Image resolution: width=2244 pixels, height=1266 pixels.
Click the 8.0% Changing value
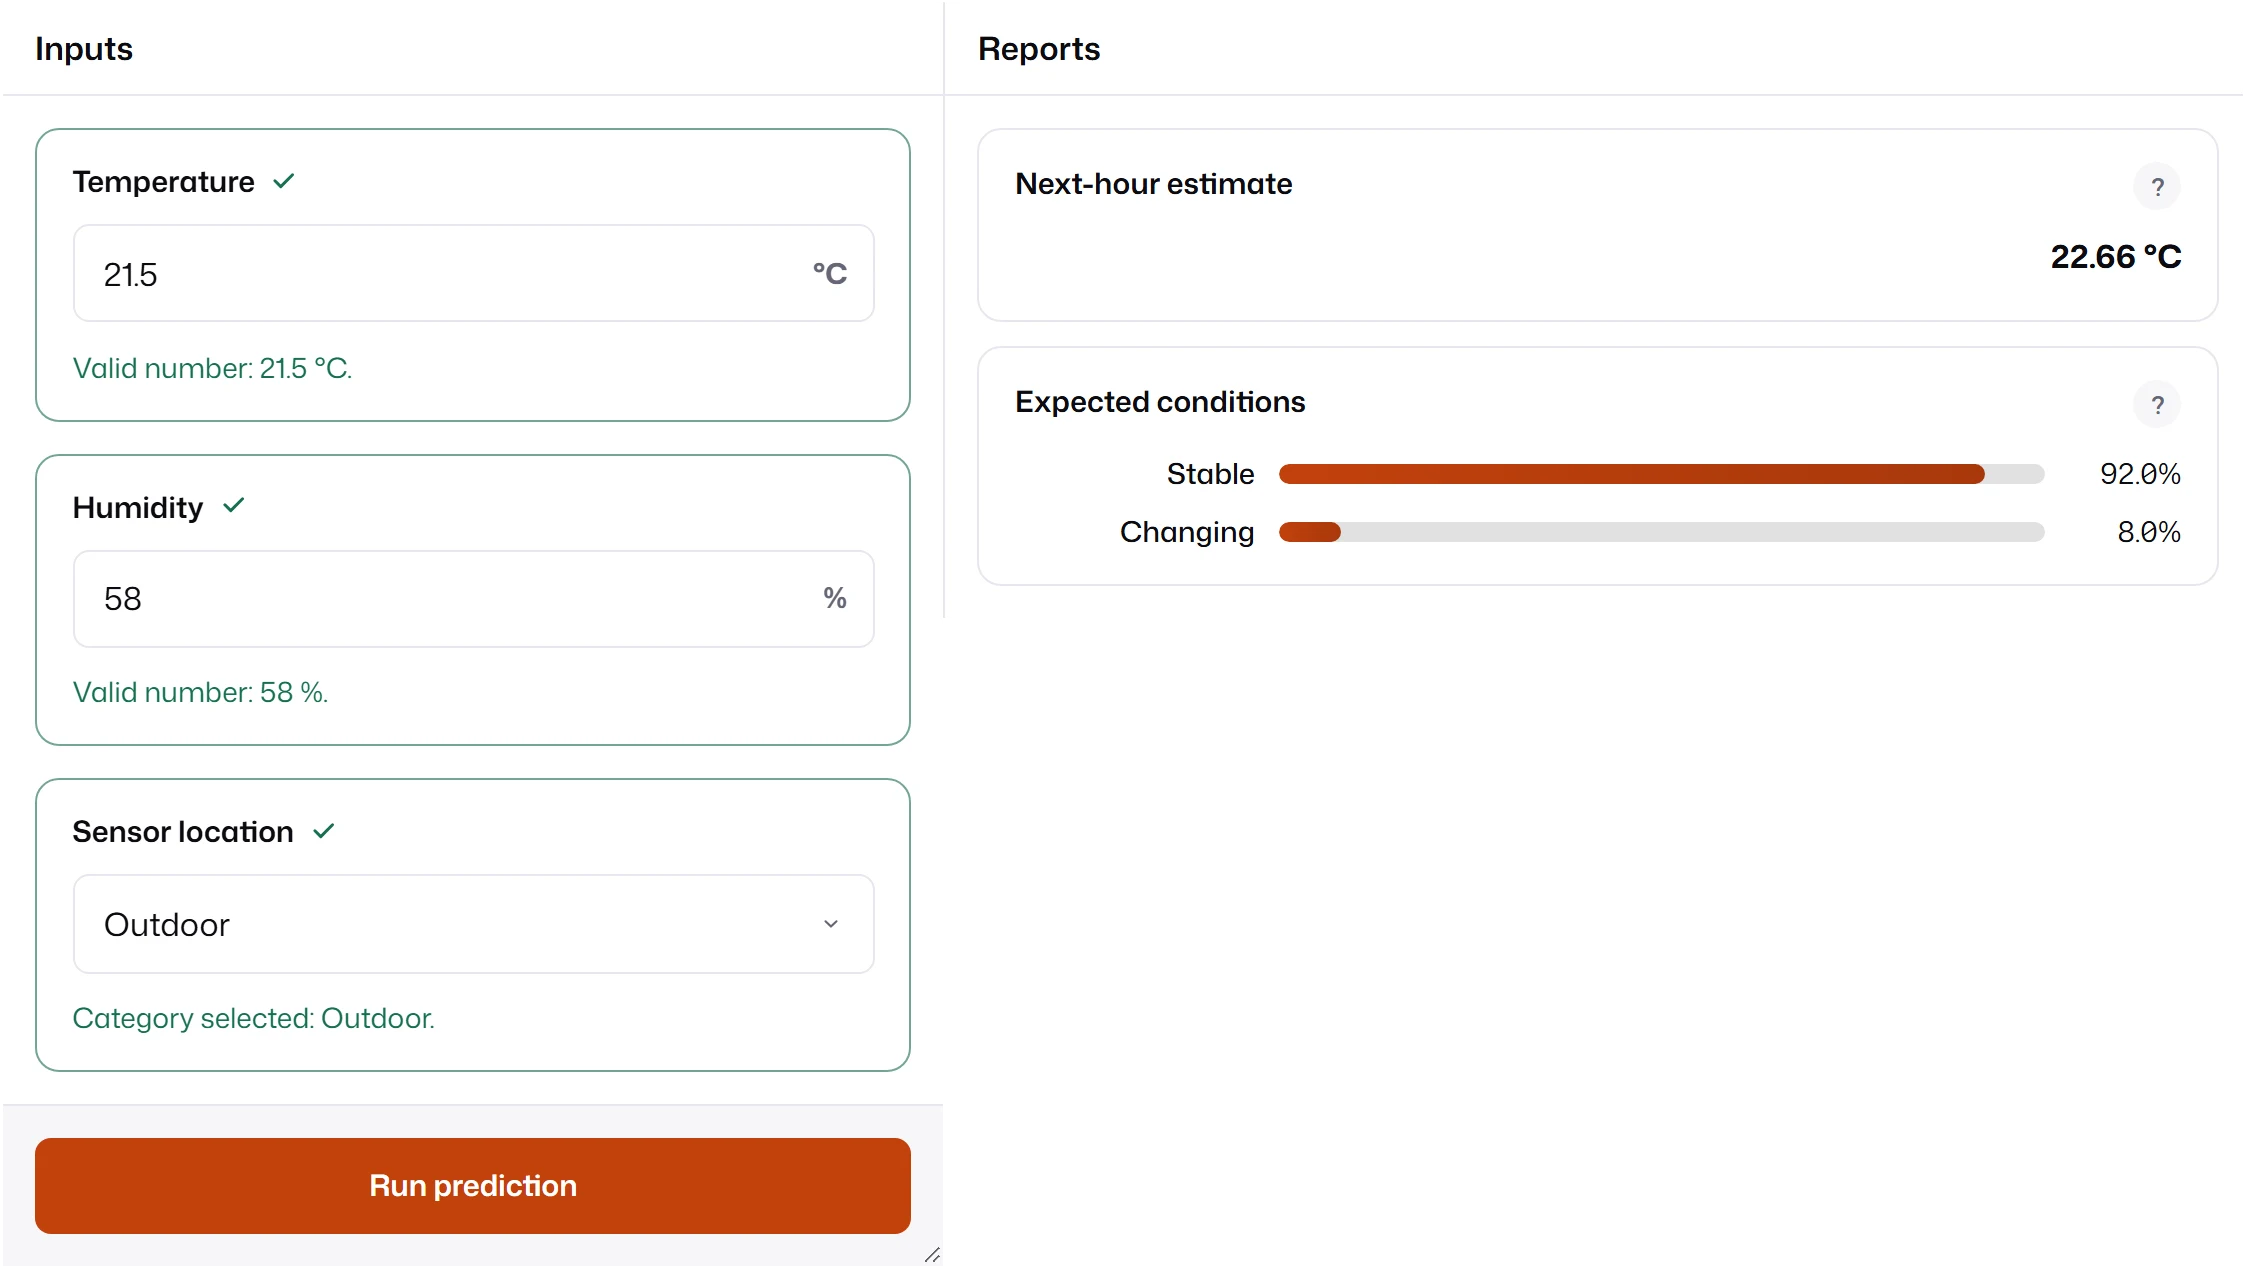2149,532
